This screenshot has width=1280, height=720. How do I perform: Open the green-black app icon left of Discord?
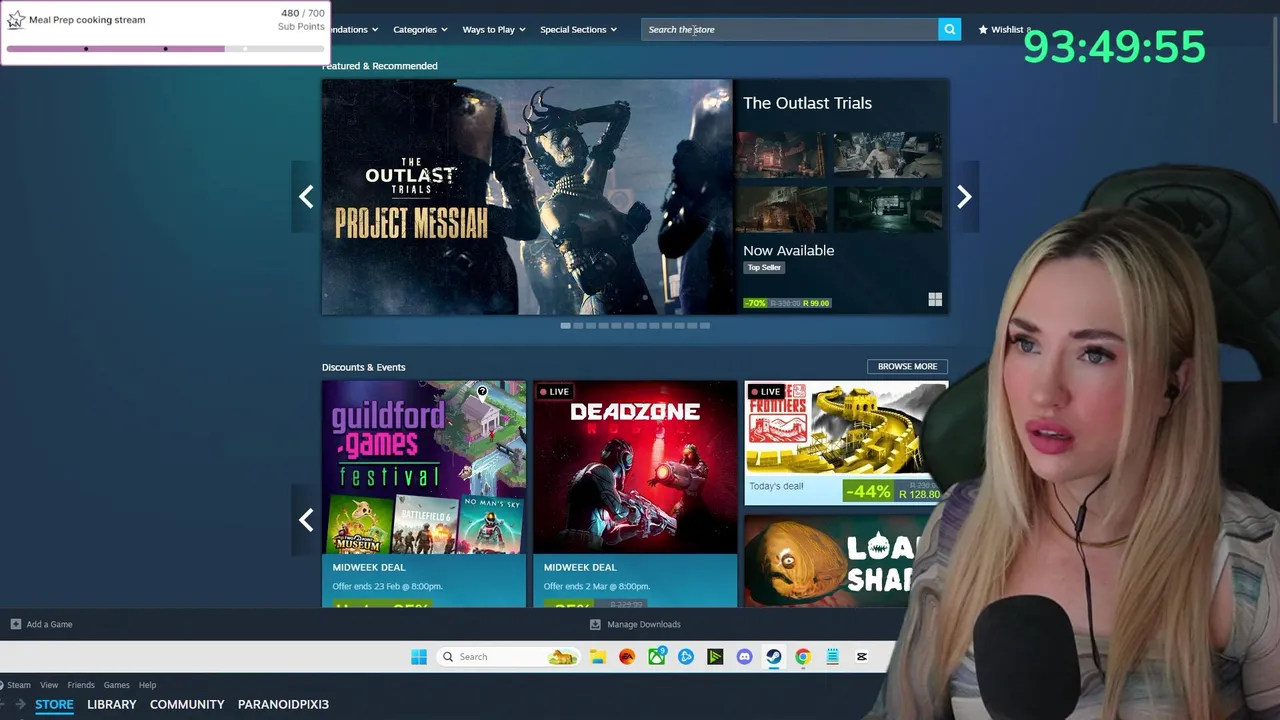tap(715, 657)
